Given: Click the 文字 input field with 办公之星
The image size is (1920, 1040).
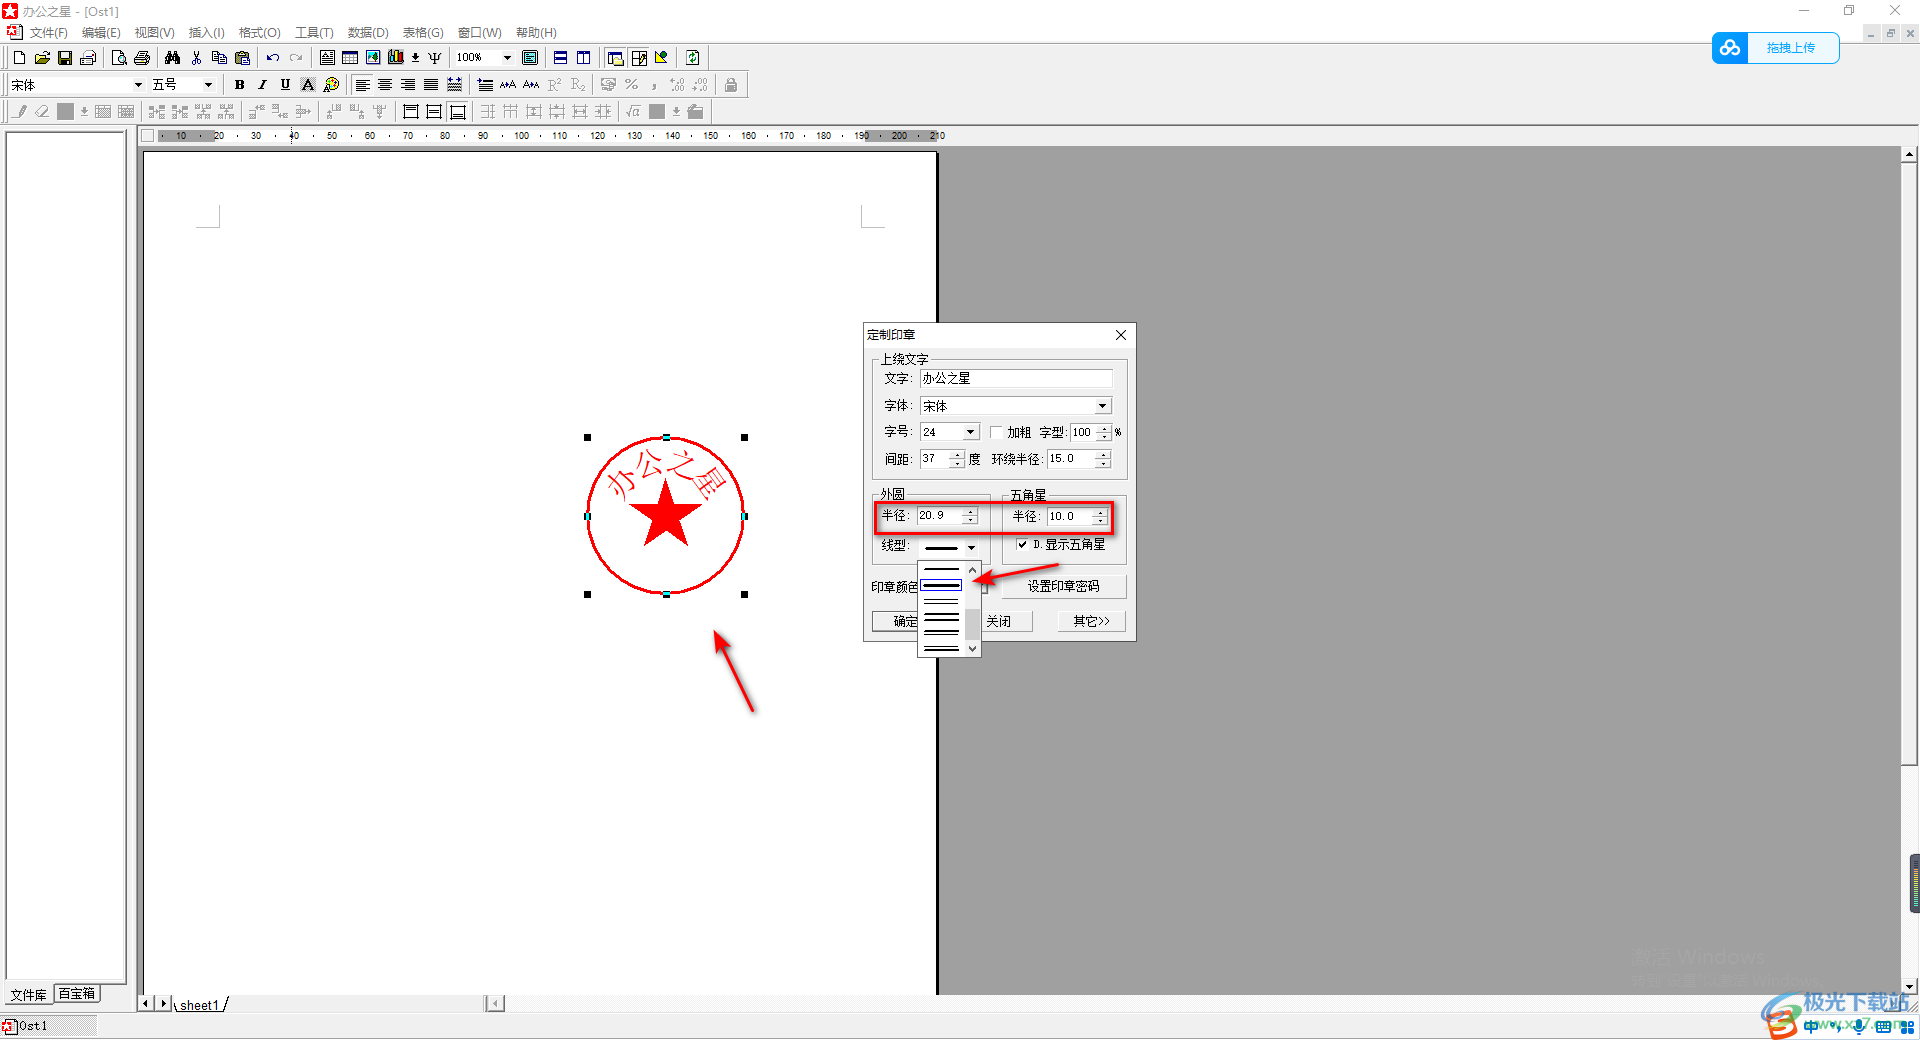Looking at the screenshot, I should 1016,378.
